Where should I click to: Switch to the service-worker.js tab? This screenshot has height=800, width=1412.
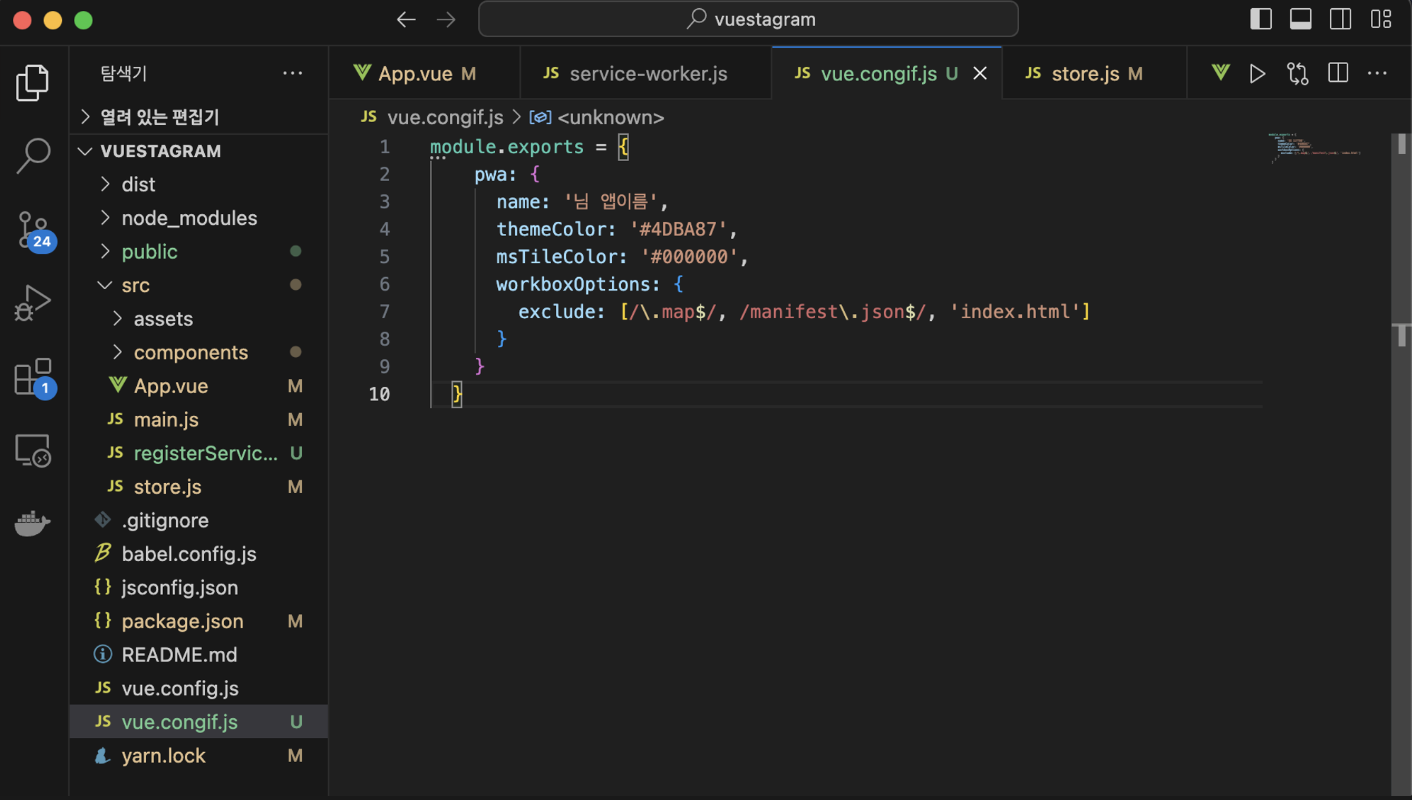coord(647,73)
